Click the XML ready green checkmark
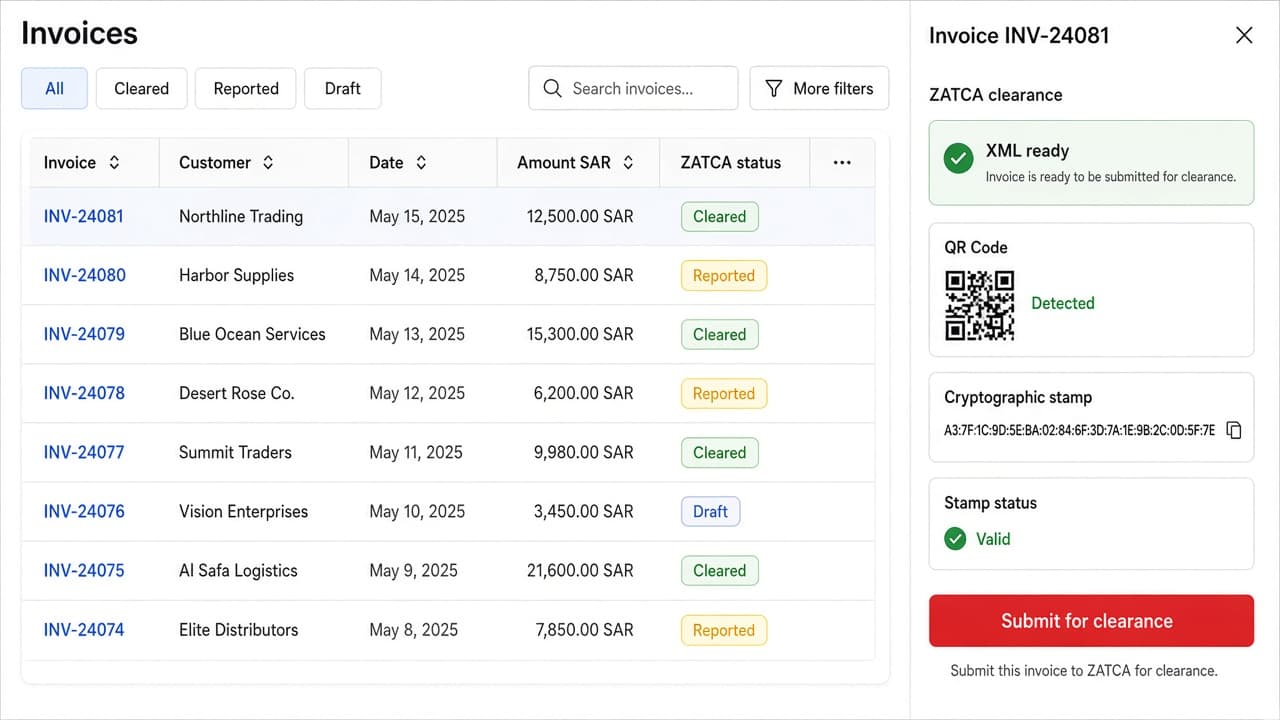Viewport: 1280px width, 720px height. click(959, 158)
